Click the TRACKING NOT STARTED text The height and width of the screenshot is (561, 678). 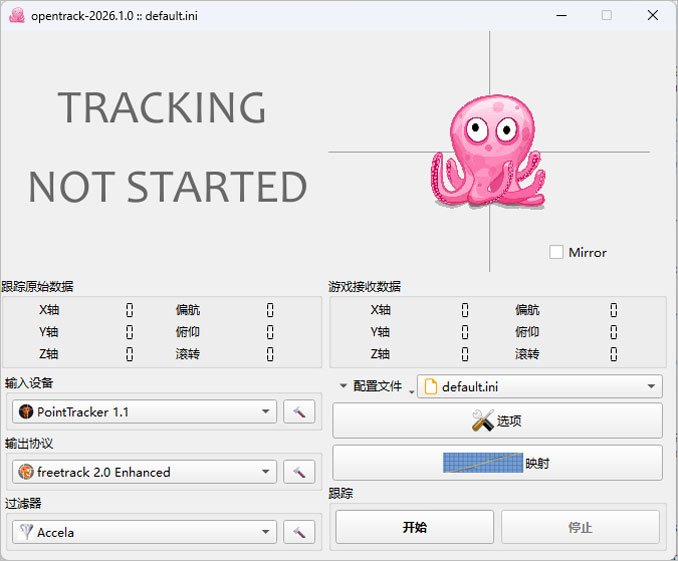168,147
